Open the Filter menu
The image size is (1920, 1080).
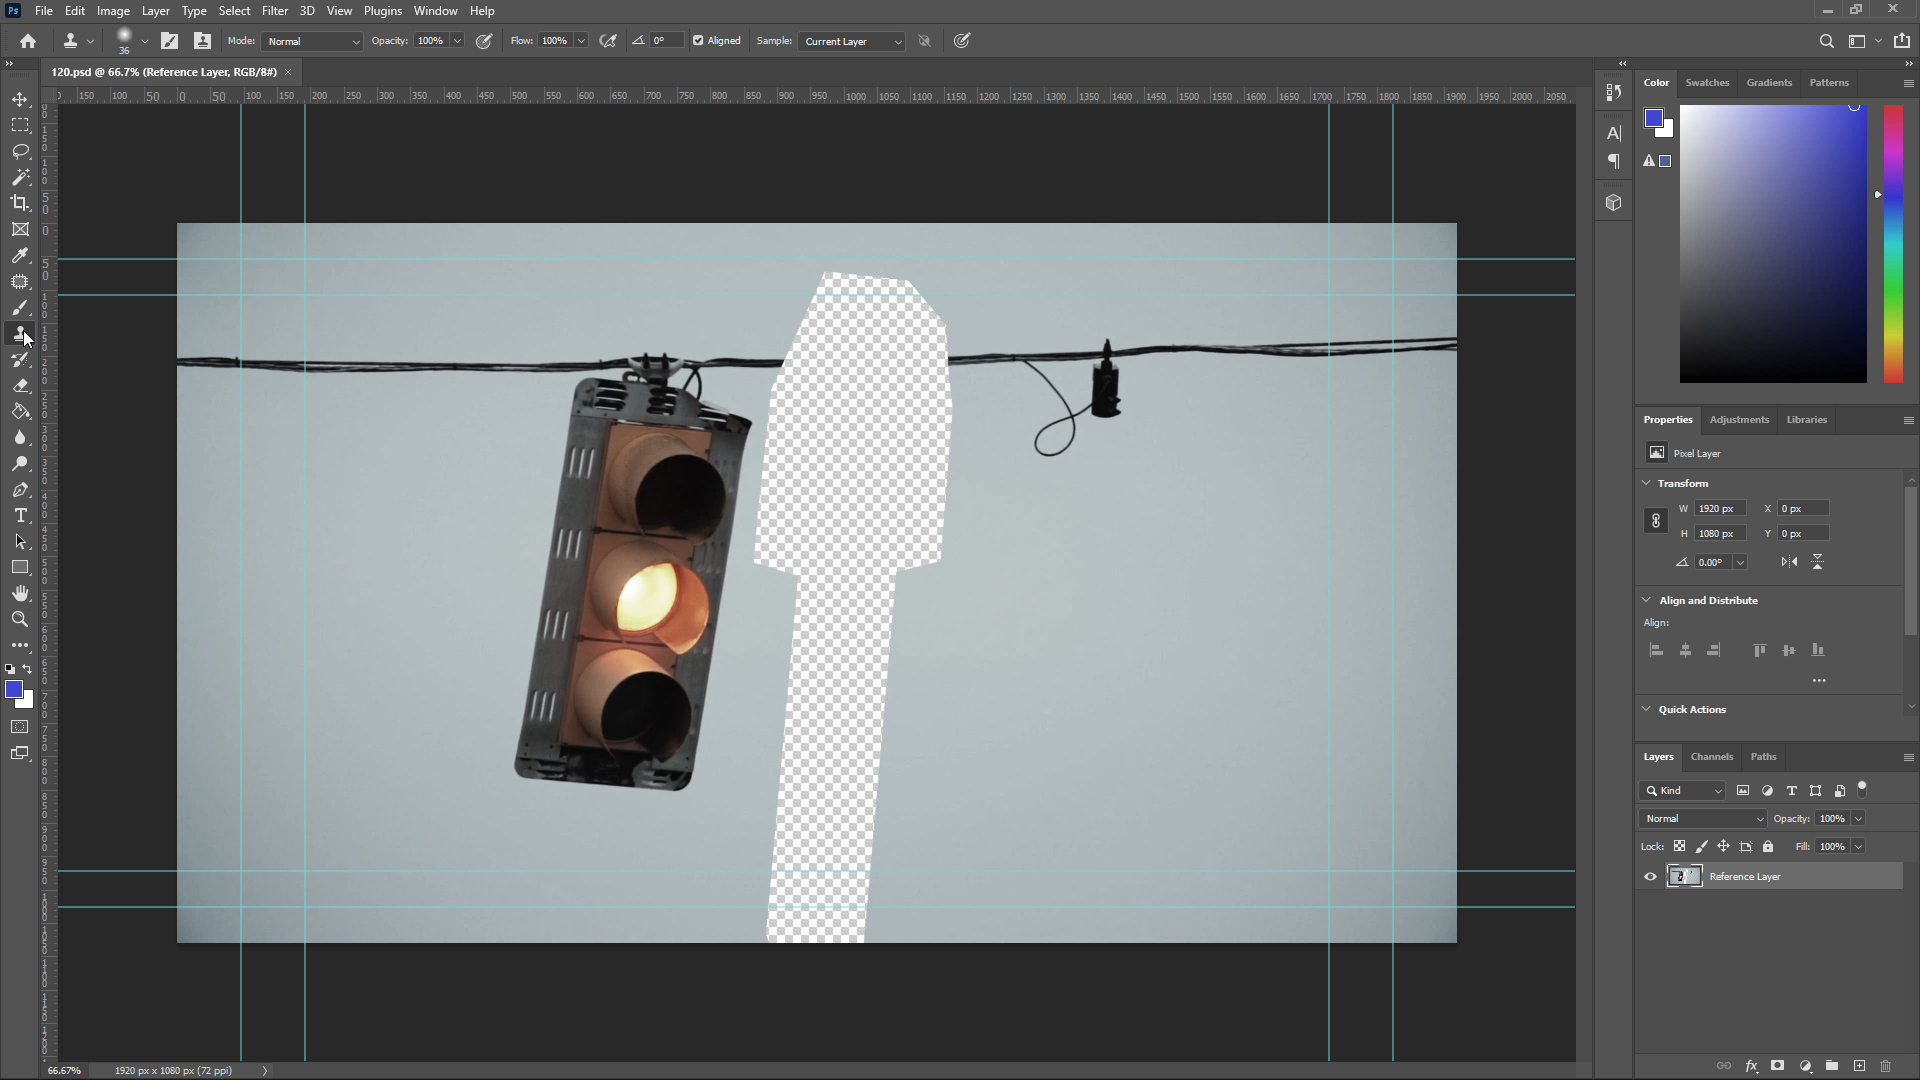tap(274, 11)
